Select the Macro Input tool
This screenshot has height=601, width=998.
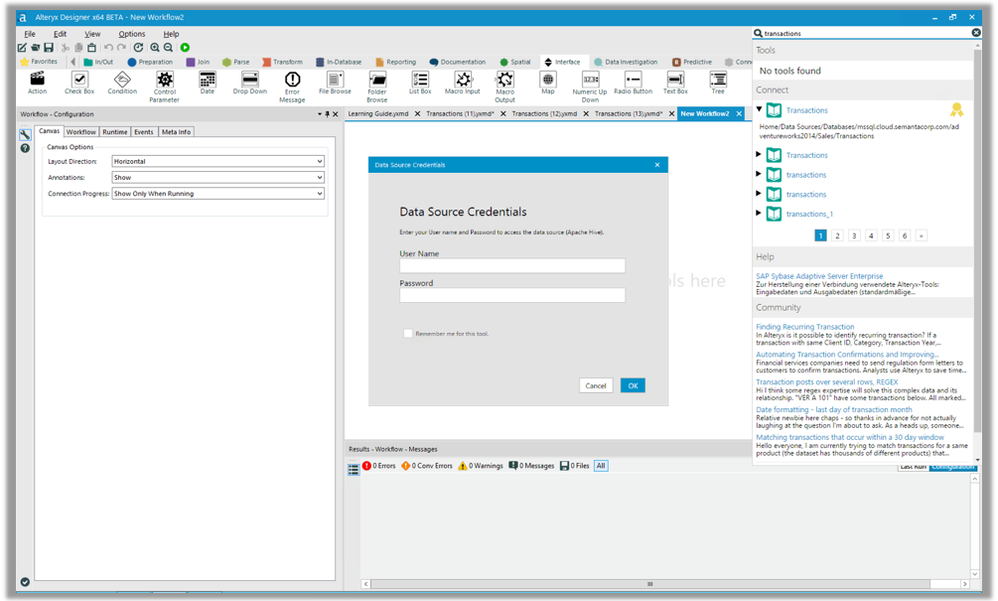tap(463, 82)
